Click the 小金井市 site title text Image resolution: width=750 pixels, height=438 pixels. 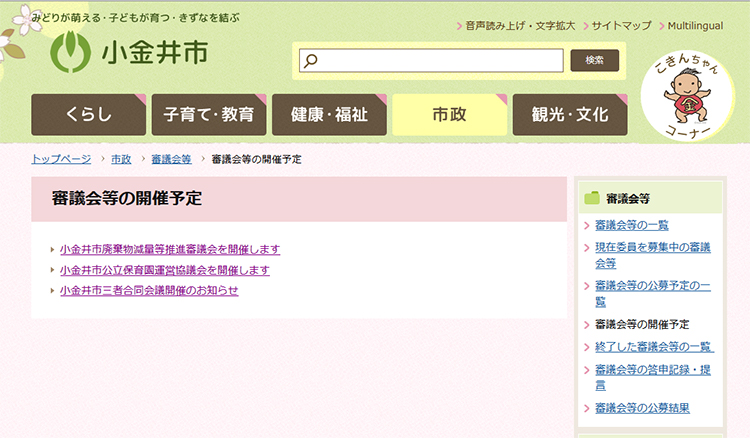coord(155,53)
